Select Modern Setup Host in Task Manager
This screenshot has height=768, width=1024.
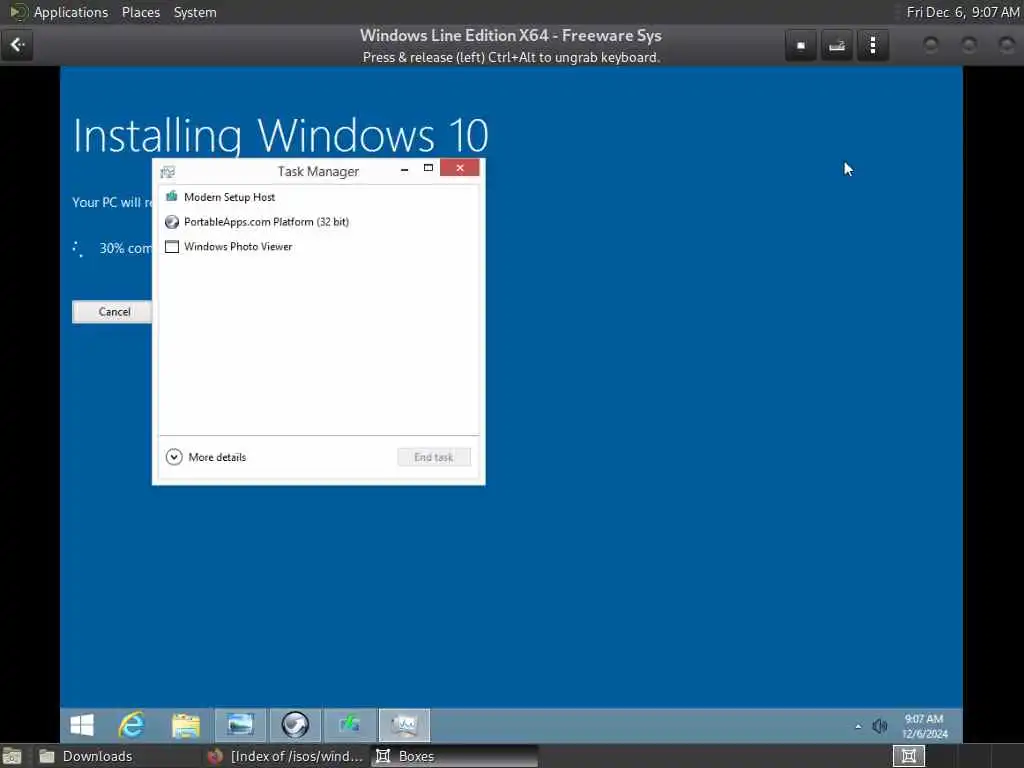[319, 197]
